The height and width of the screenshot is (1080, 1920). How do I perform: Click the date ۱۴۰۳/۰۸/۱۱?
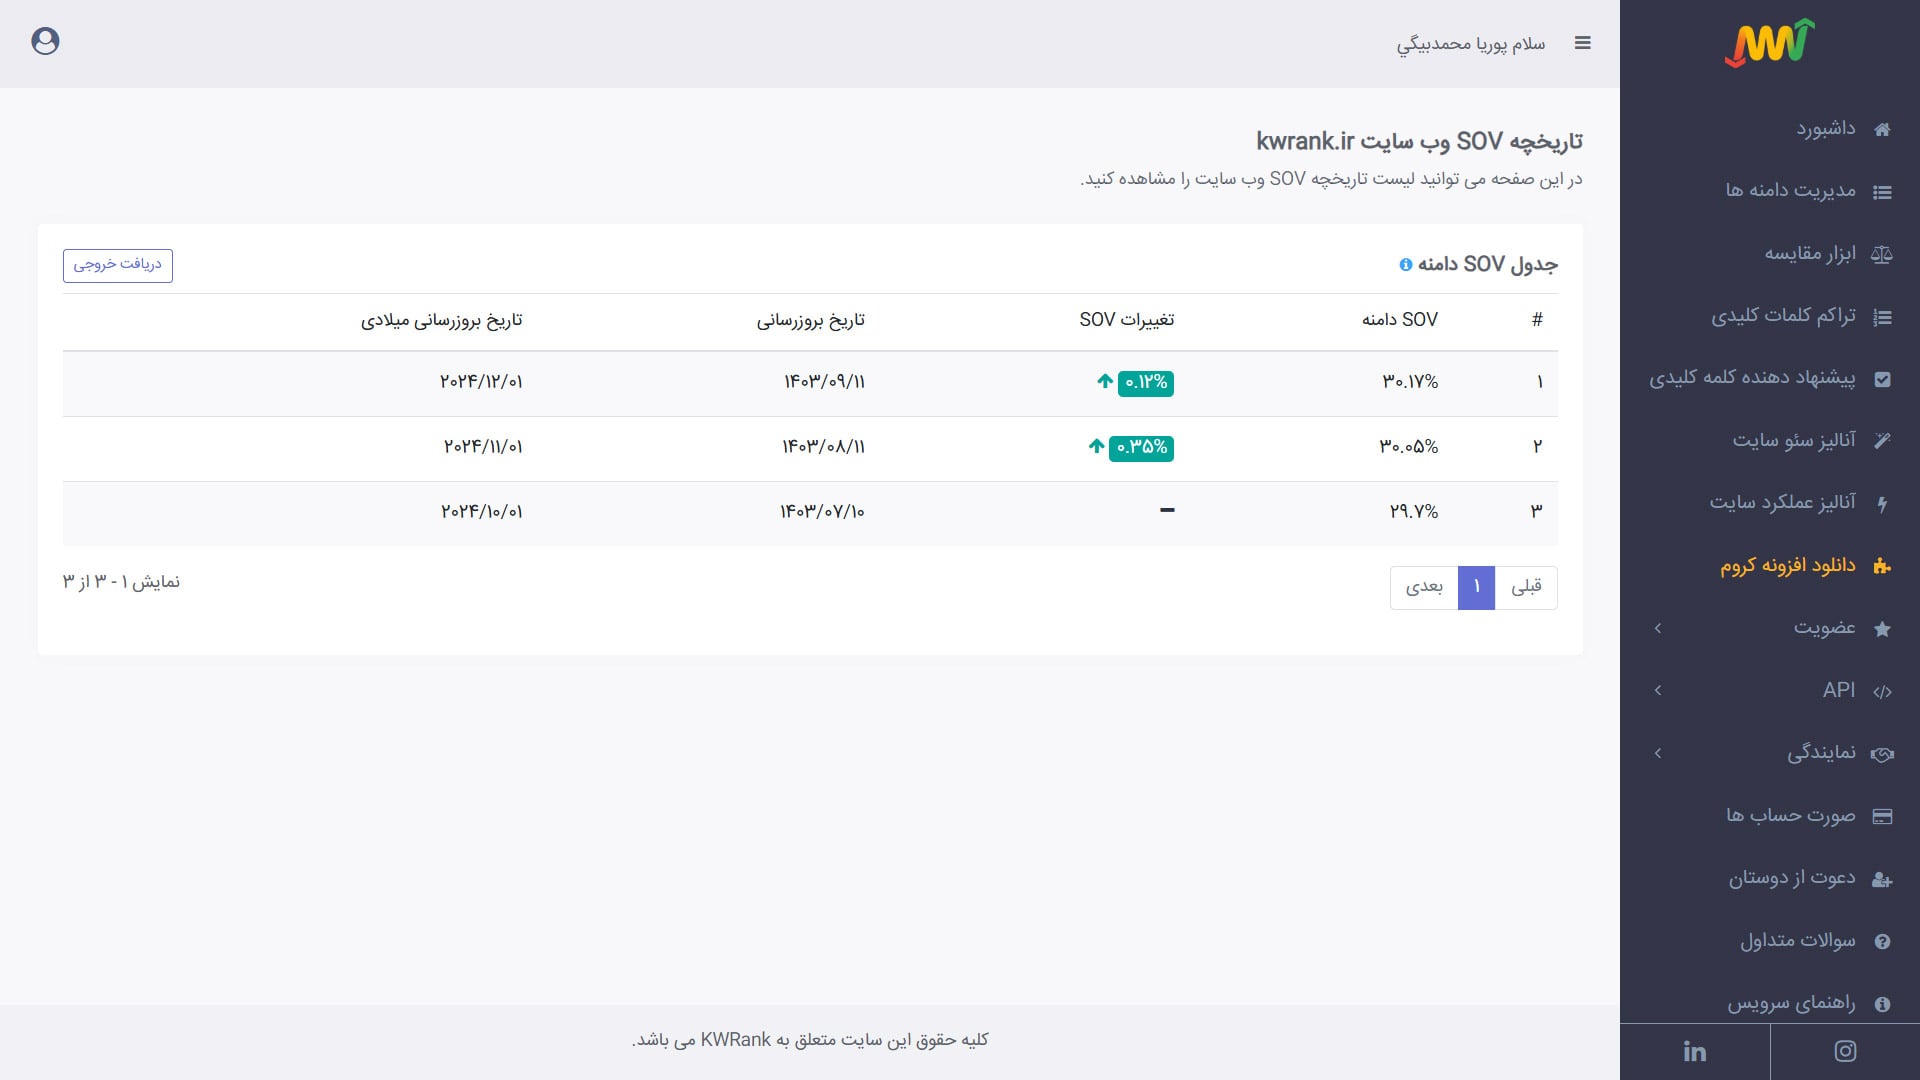pyautogui.click(x=823, y=447)
